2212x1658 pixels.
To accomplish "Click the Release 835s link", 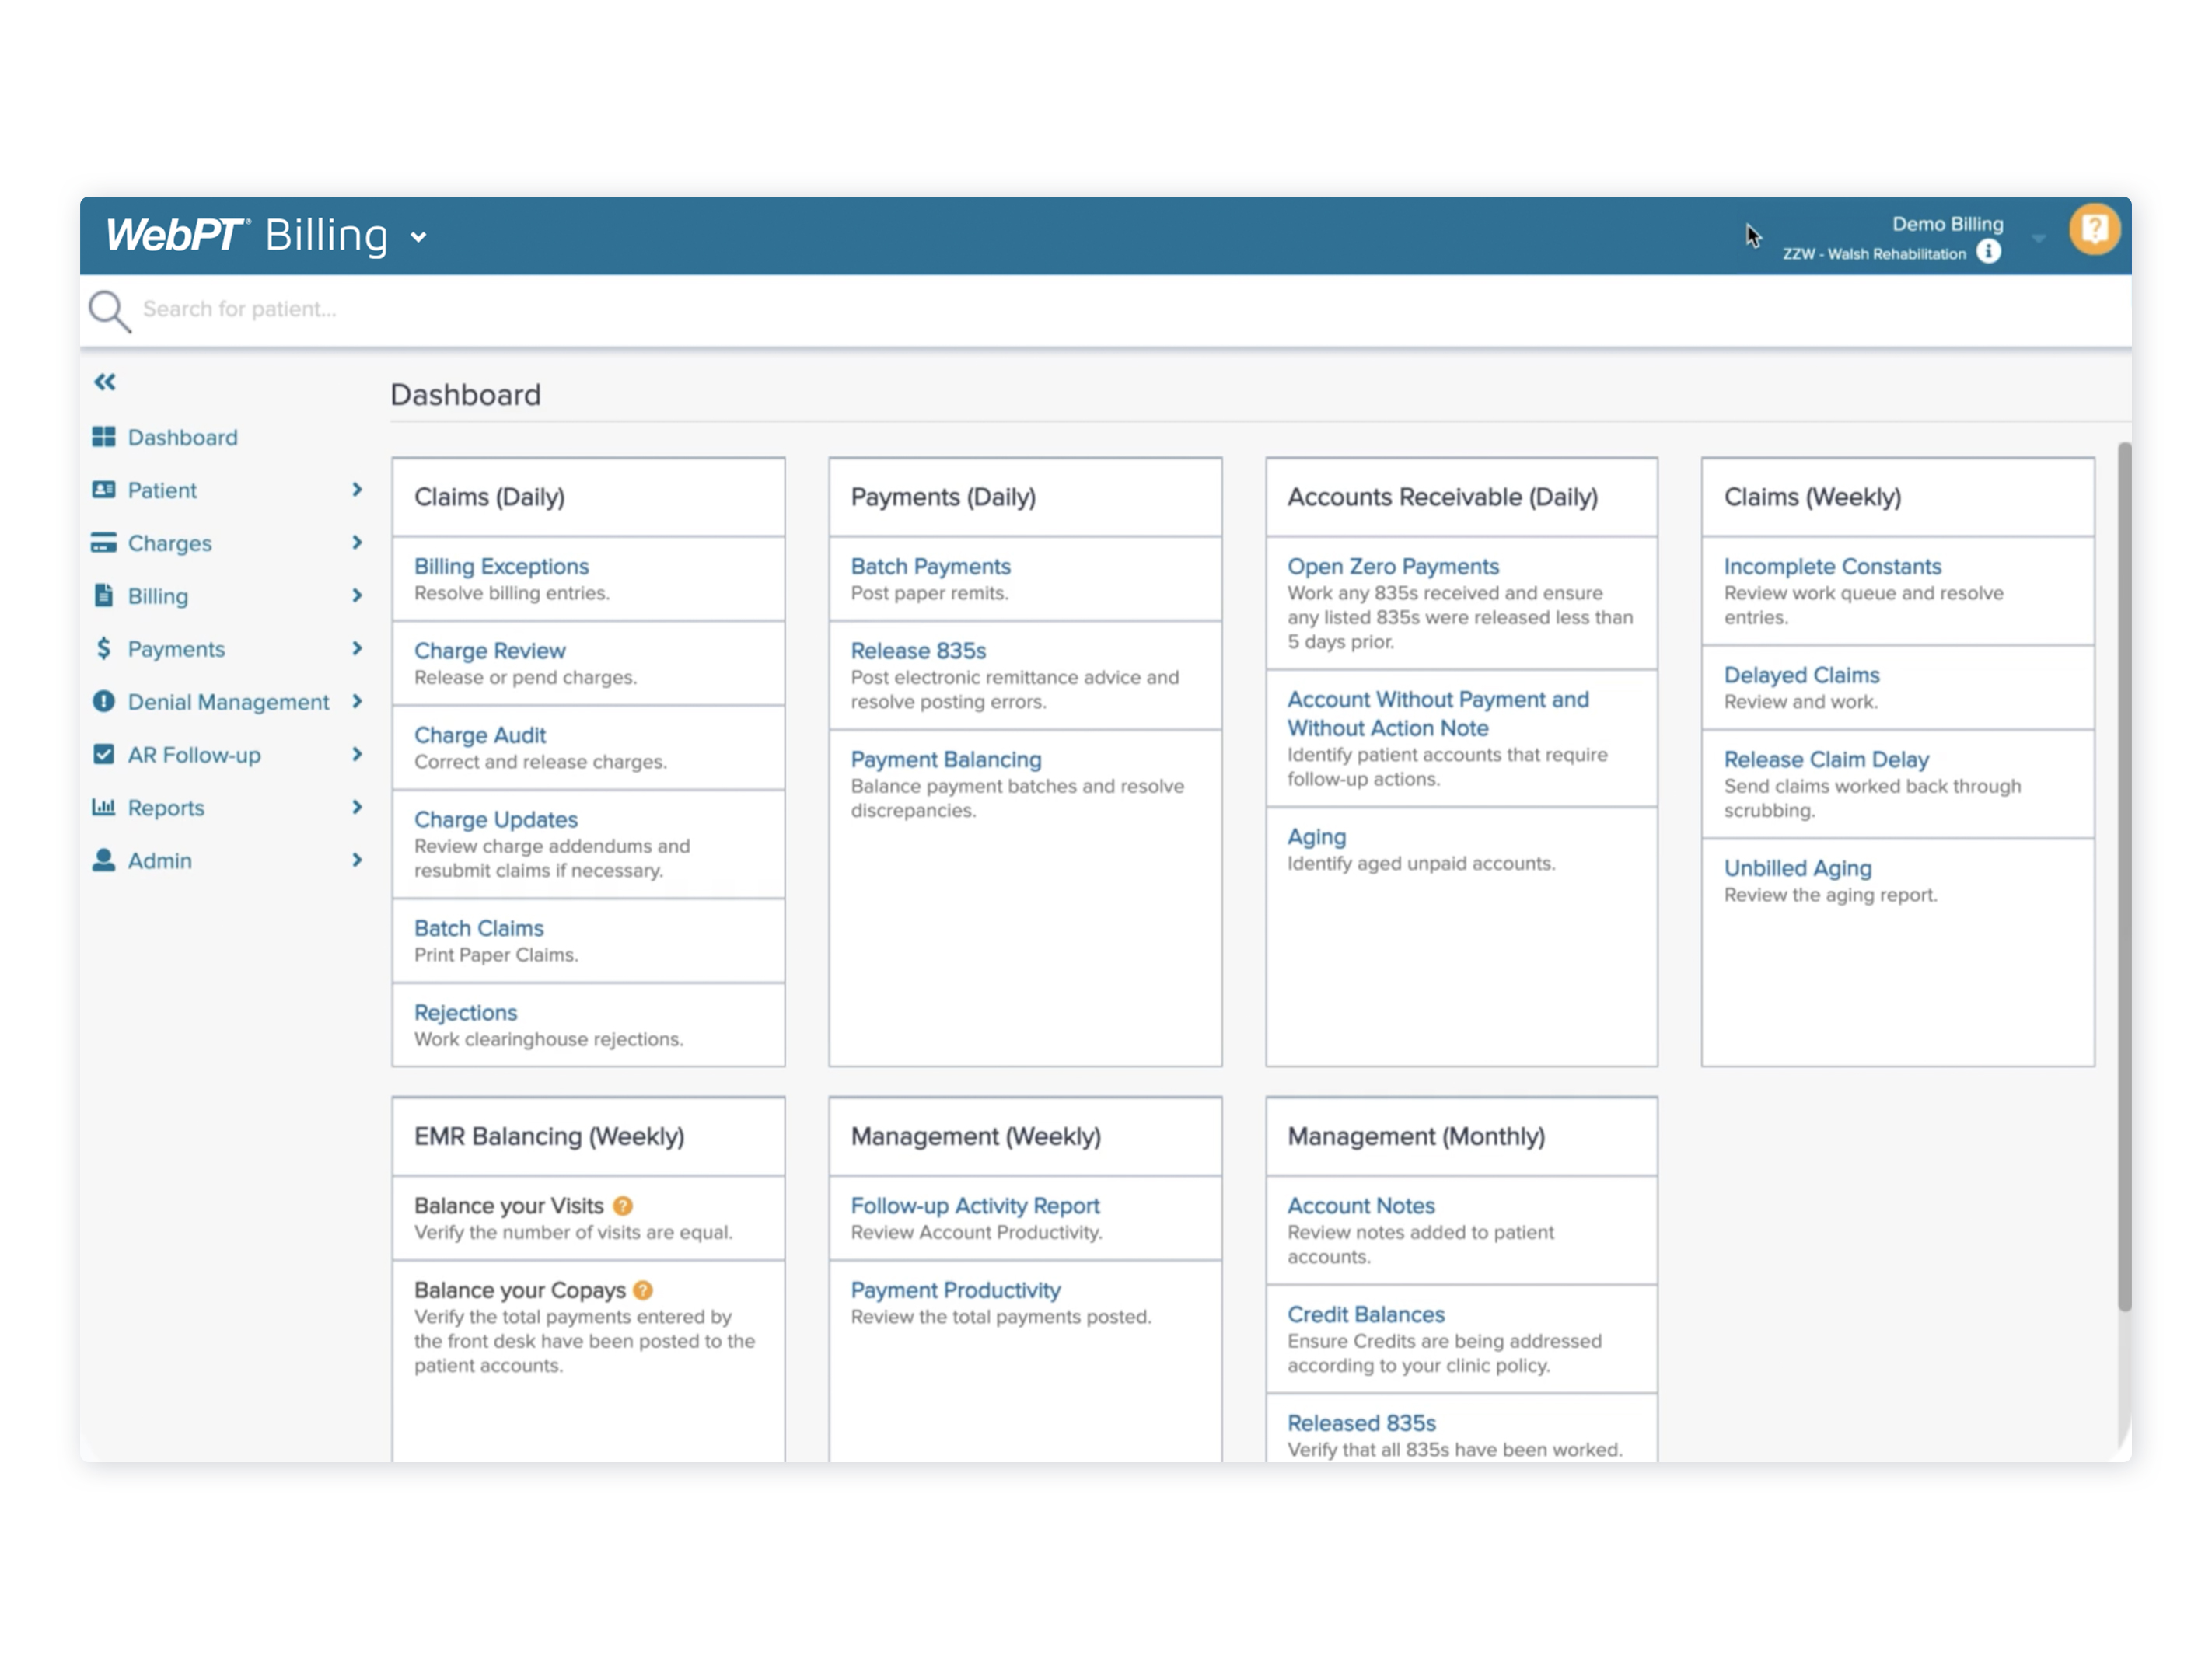I will point(917,650).
